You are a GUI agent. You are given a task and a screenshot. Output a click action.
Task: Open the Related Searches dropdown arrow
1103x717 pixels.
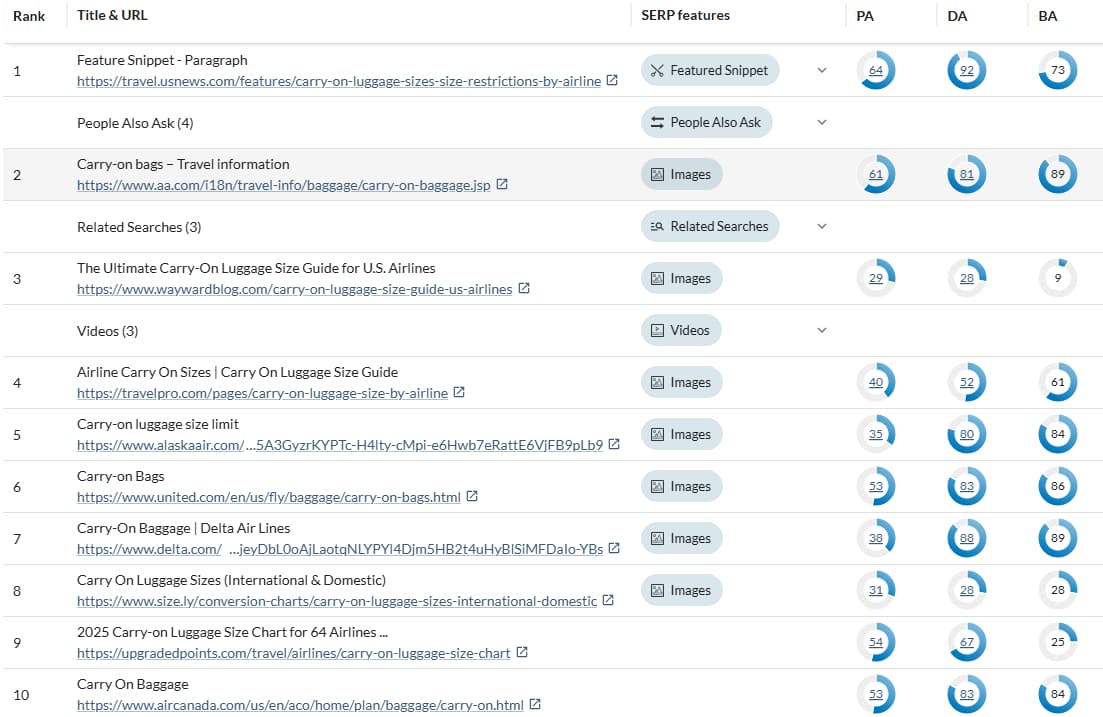(822, 226)
